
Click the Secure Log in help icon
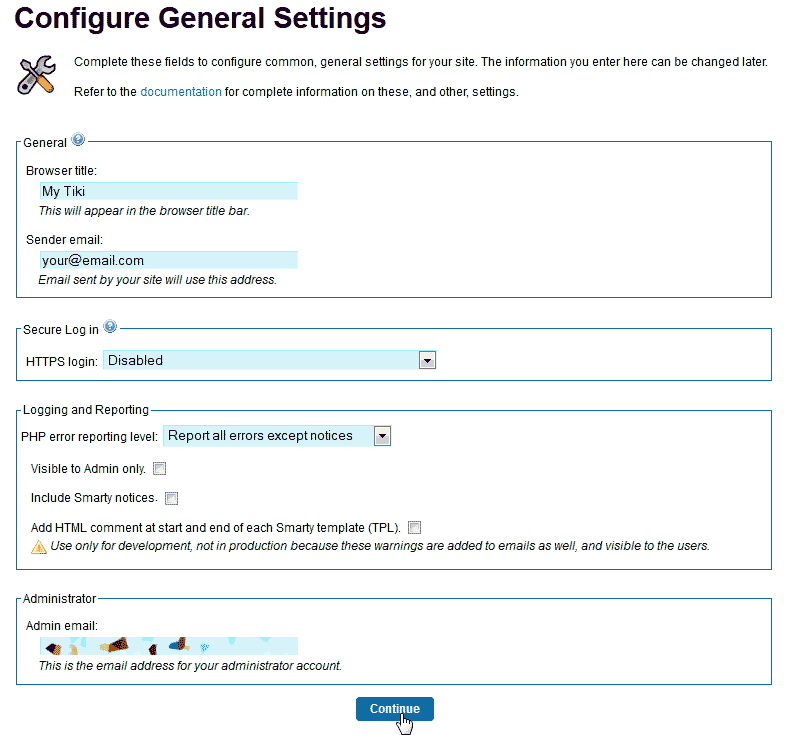tap(110, 327)
